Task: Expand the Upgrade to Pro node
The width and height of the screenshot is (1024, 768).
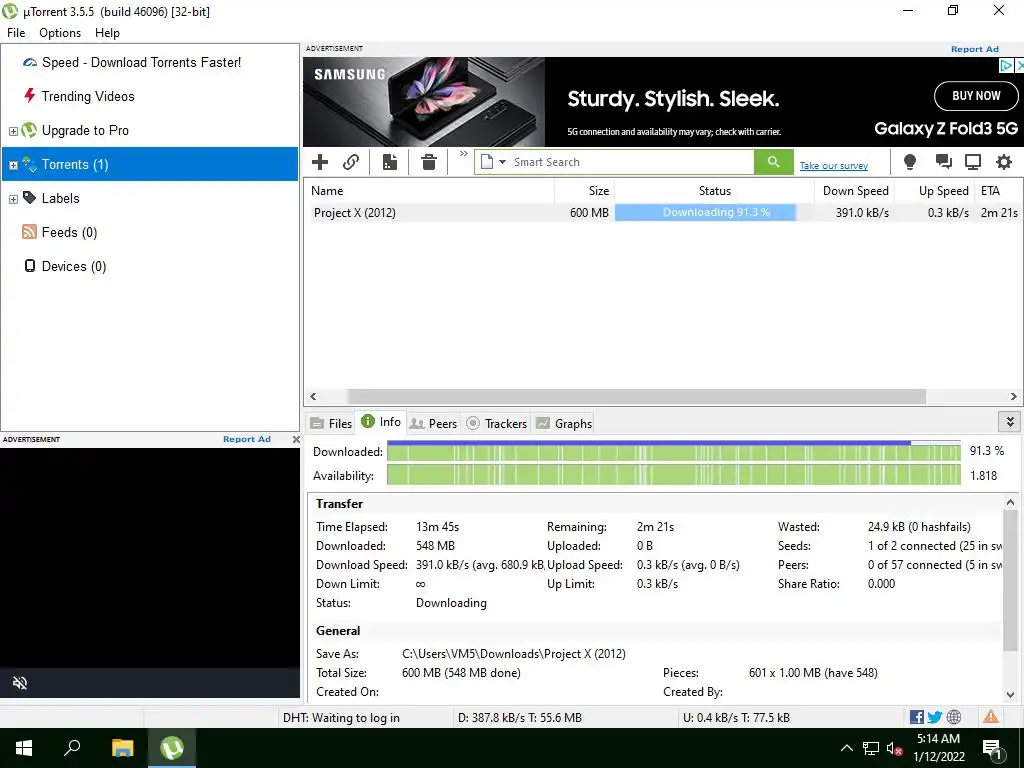Action: click(13, 131)
